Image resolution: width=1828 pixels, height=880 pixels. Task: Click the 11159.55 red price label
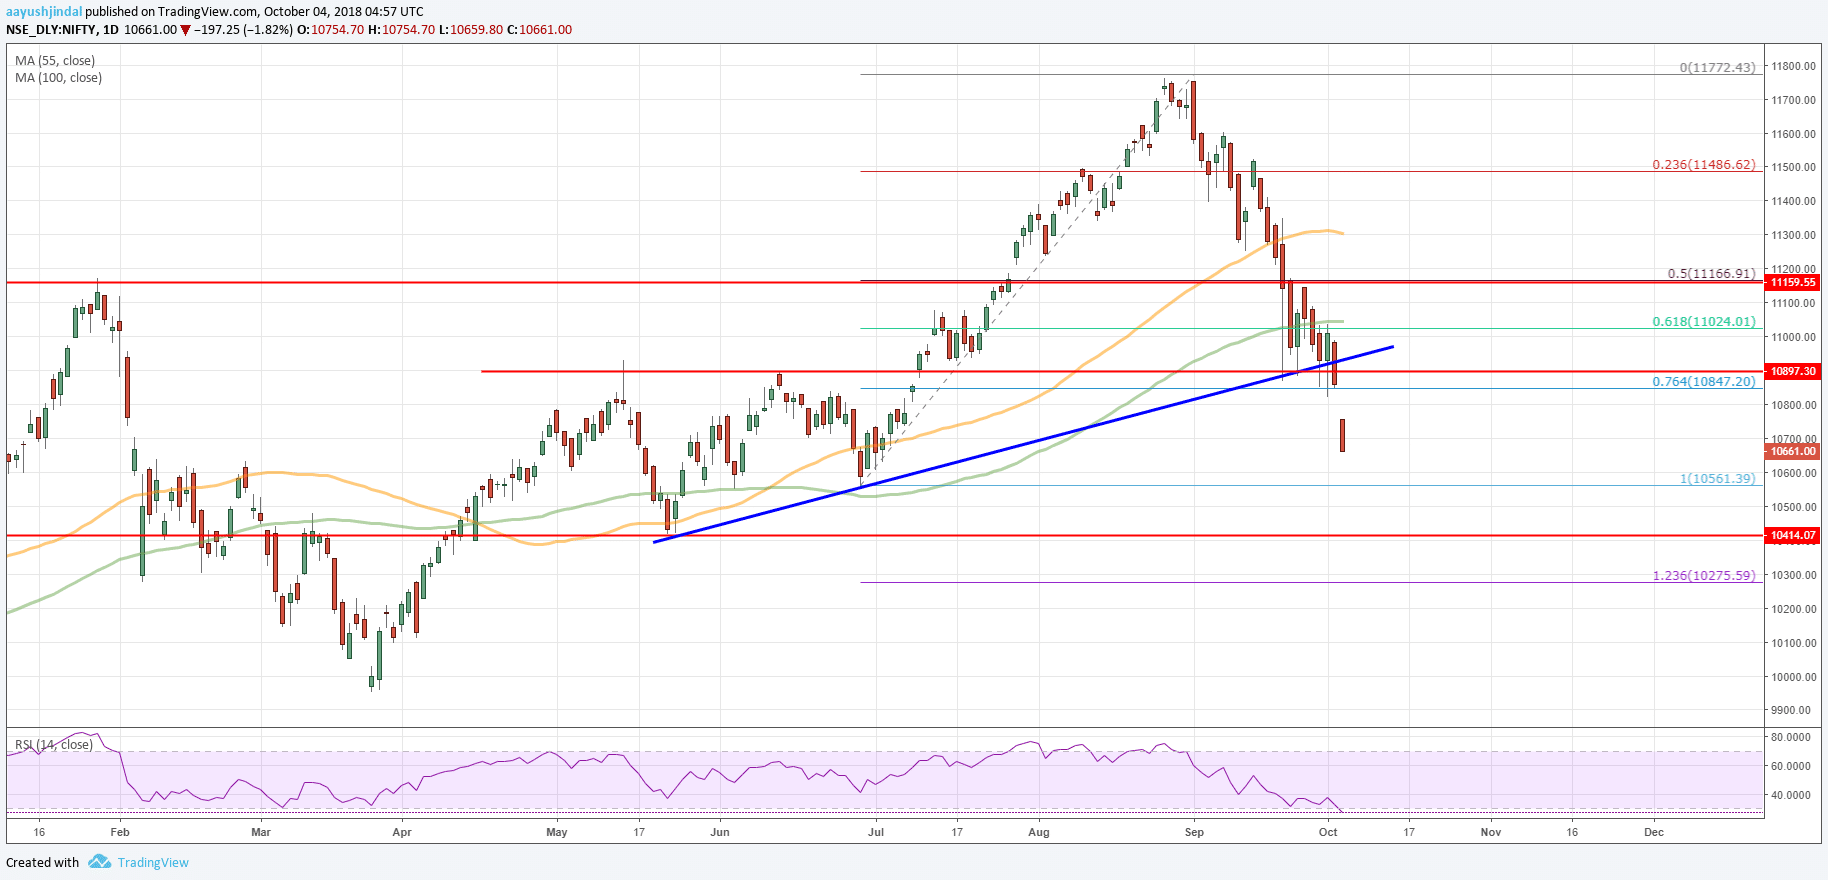pos(1793,283)
